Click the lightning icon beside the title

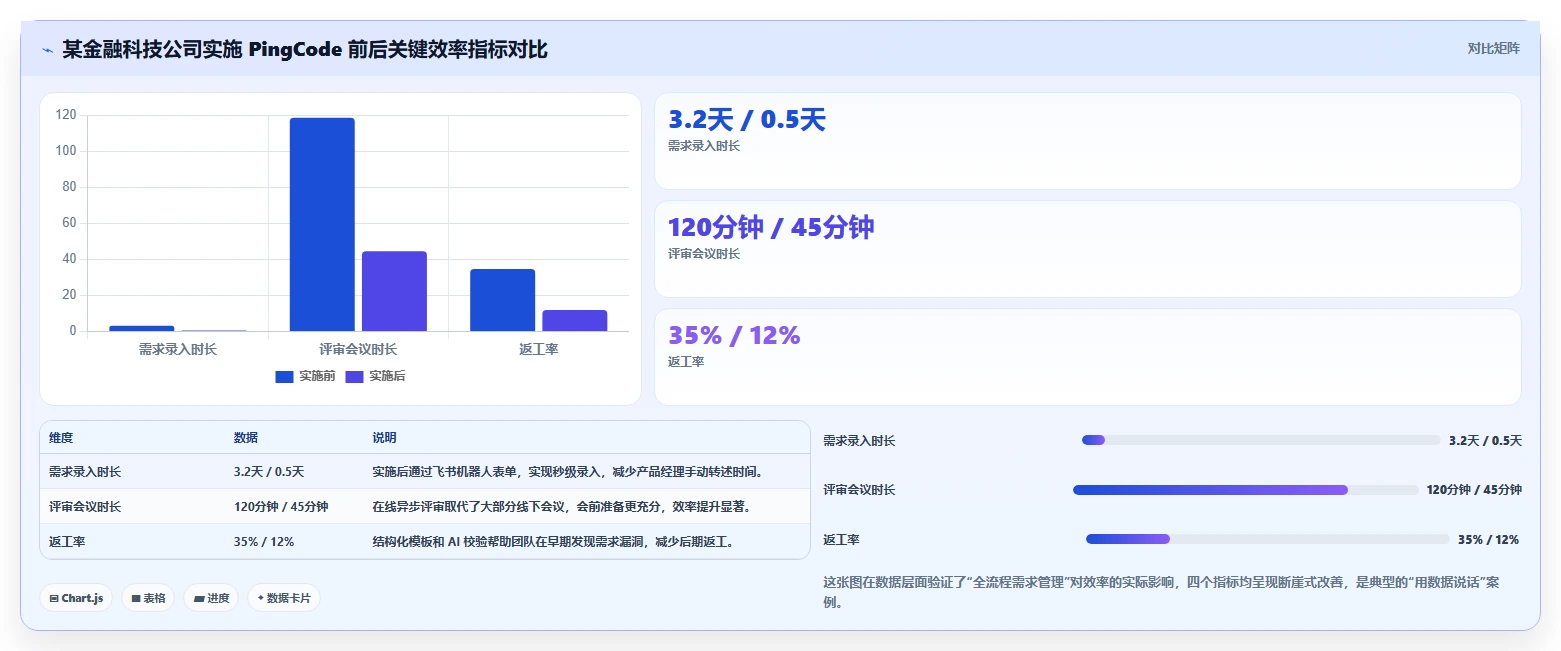coord(47,50)
